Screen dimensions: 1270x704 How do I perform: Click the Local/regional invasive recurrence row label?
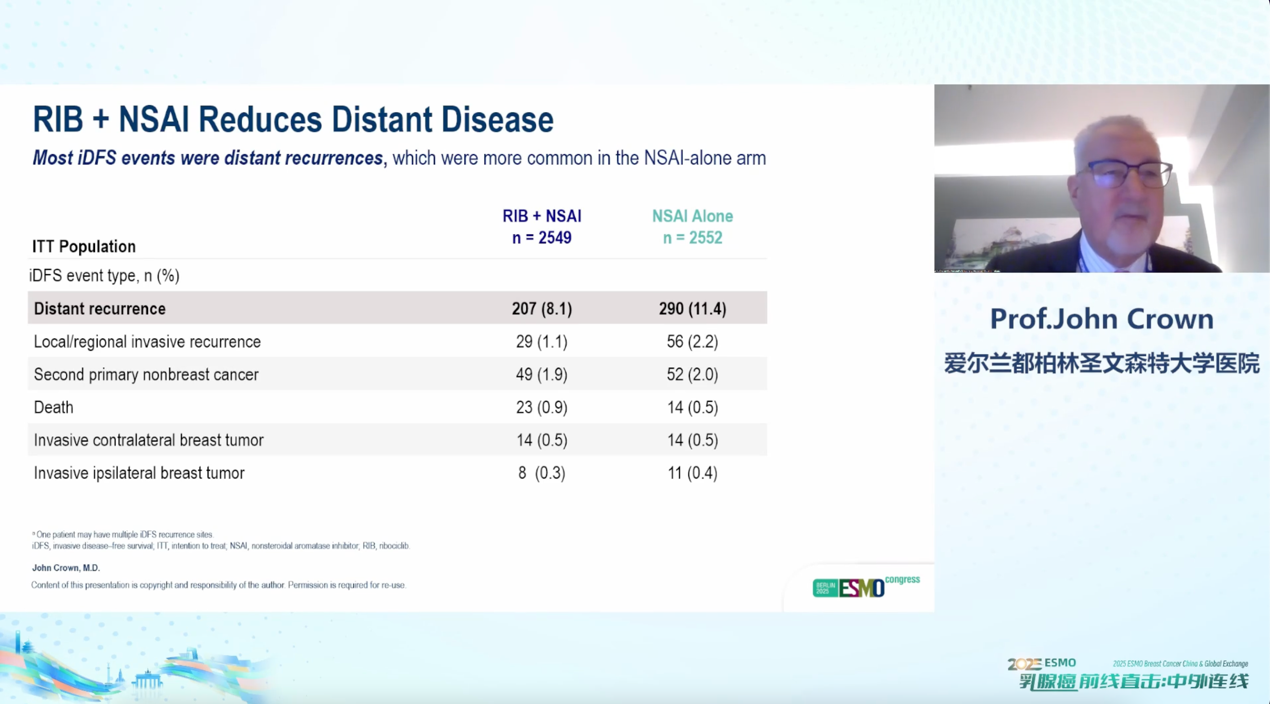point(147,342)
